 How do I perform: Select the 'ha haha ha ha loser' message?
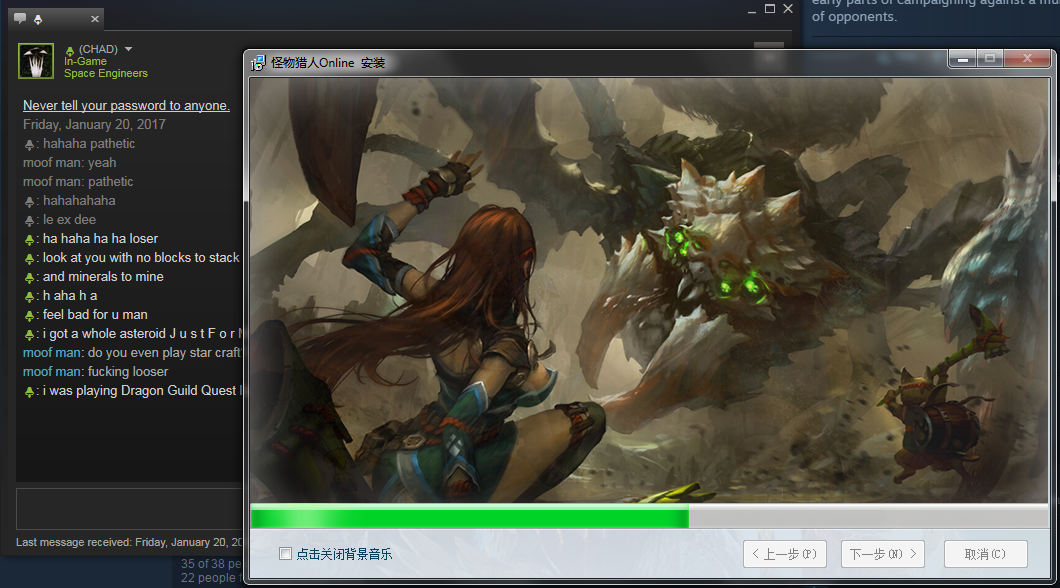100,238
